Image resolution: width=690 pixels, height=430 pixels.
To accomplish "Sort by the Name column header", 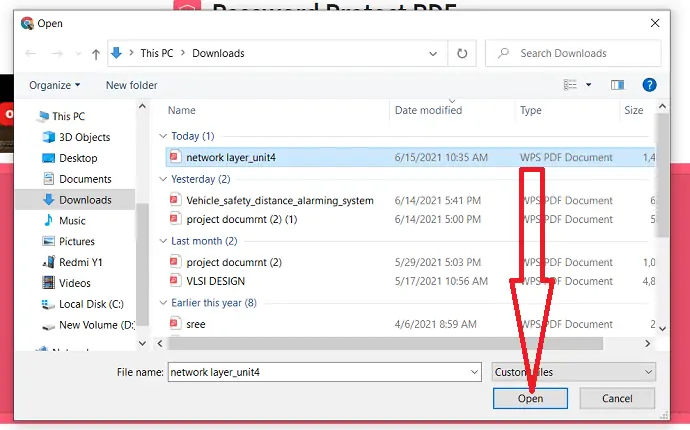I will click(181, 110).
